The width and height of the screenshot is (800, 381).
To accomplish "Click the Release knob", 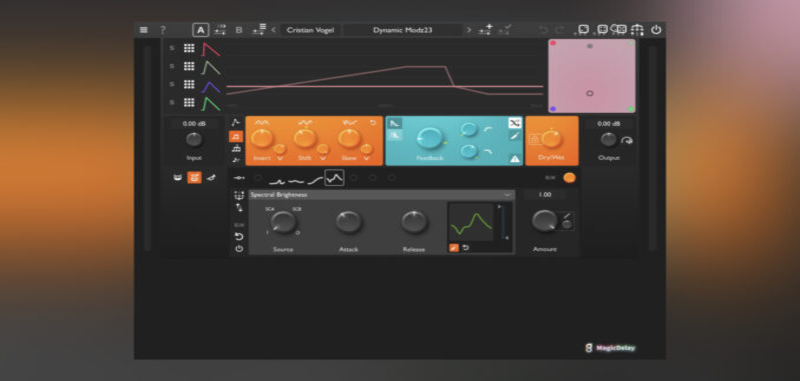I will pos(414,222).
